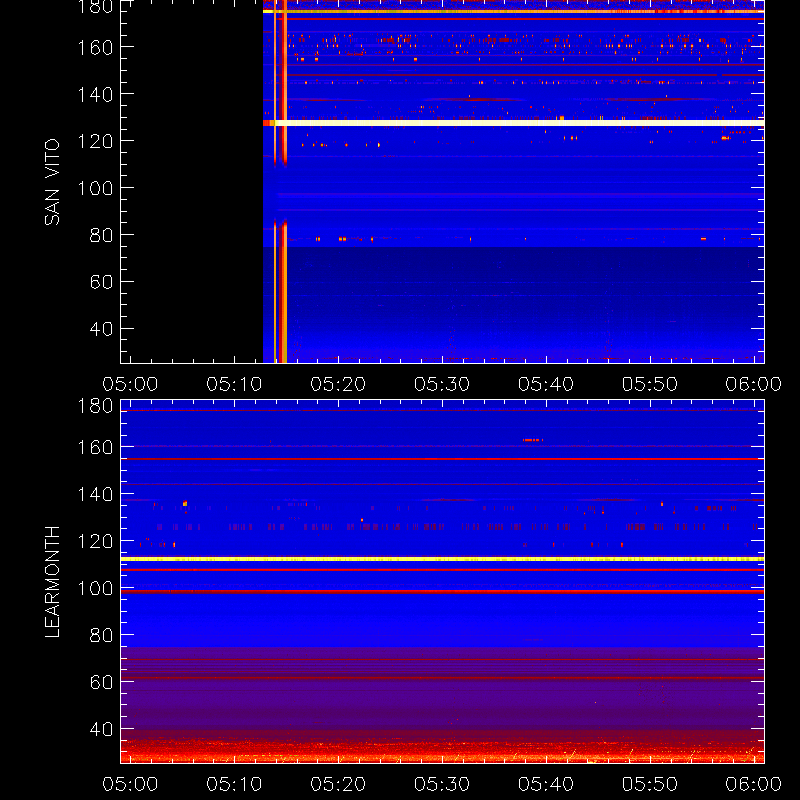Select the 60 tick label on Learmonth plot
This screenshot has height=800, width=800.
(x=102, y=682)
